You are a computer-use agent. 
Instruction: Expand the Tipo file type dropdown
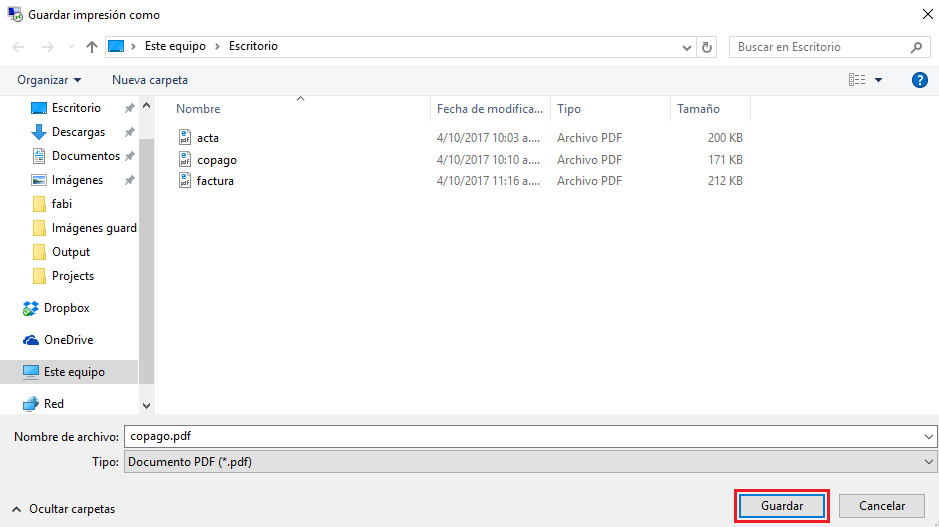tap(929, 461)
